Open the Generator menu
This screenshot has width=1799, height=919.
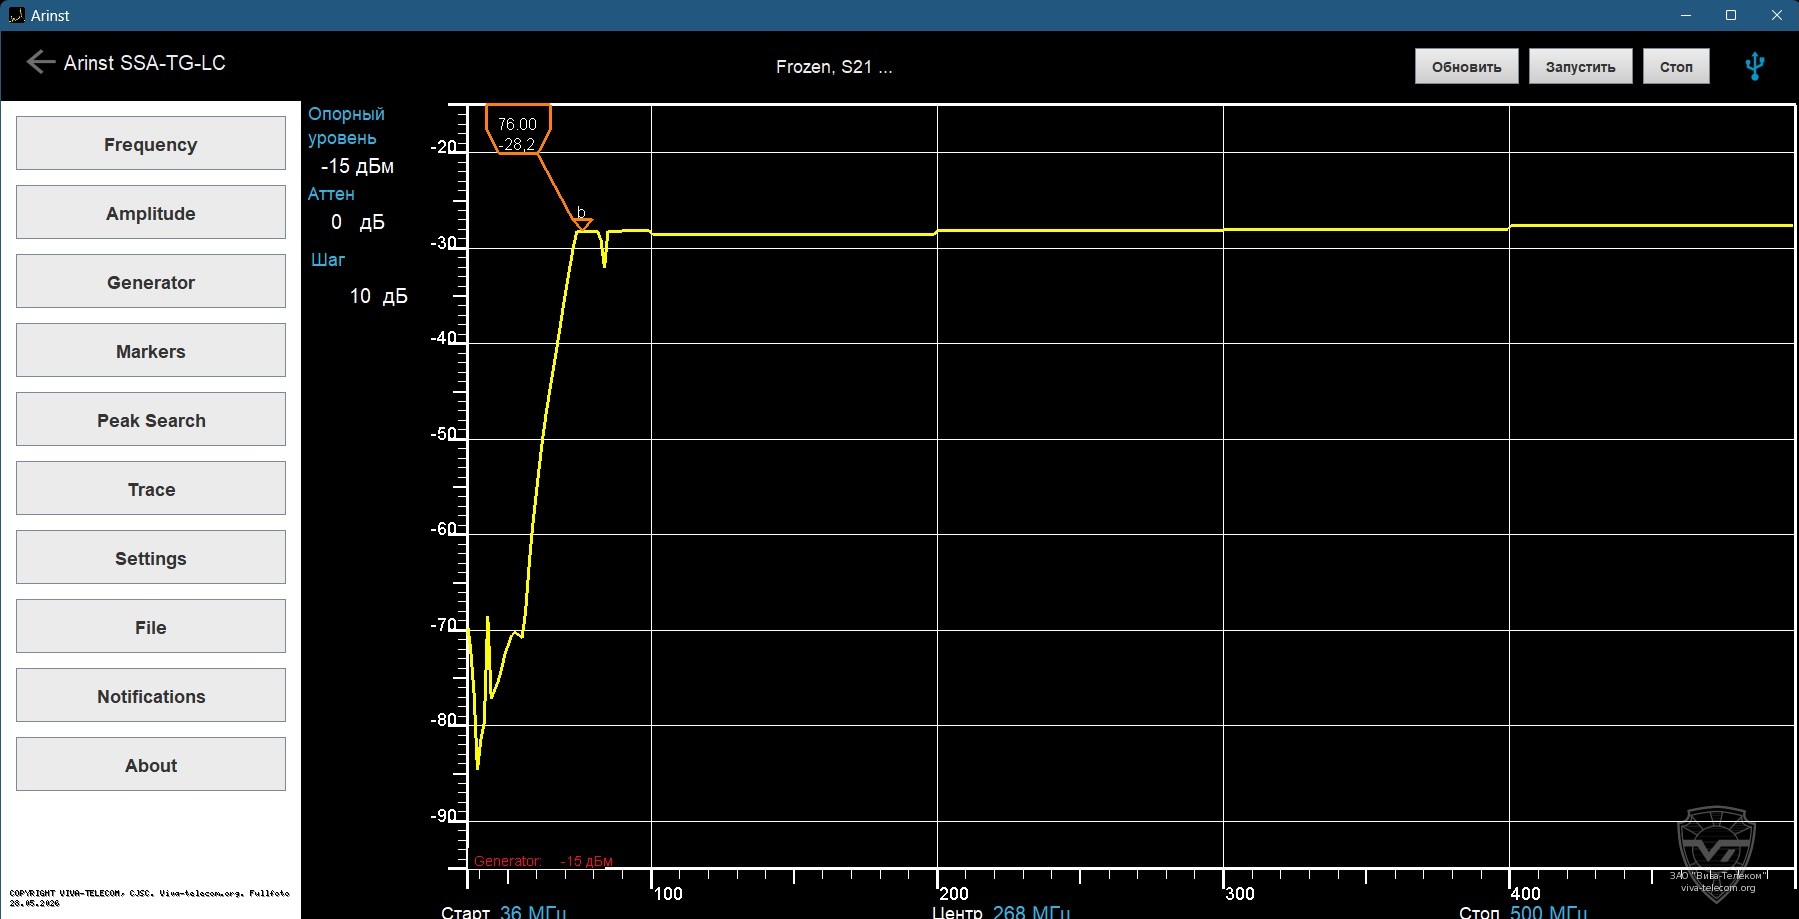point(151,281)
